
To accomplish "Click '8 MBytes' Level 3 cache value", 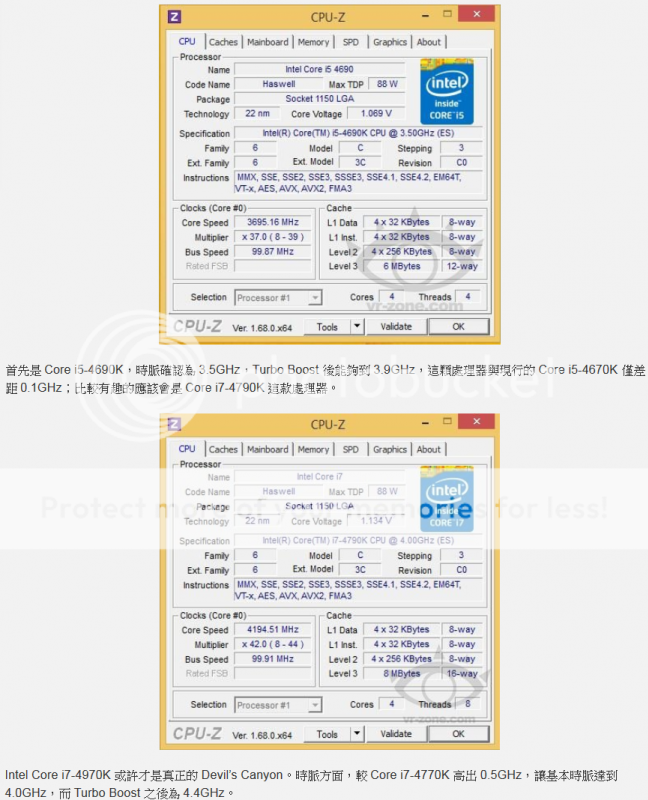I will coord(402,673).
